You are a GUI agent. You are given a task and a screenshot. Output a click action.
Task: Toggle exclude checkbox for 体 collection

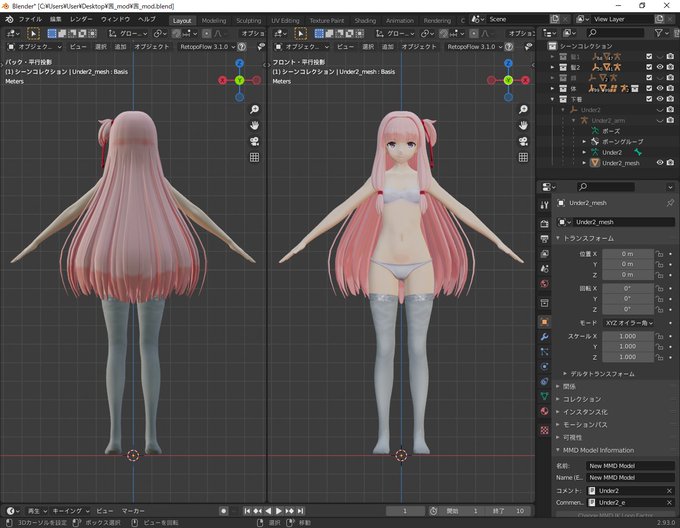click(x=649, y=88)
